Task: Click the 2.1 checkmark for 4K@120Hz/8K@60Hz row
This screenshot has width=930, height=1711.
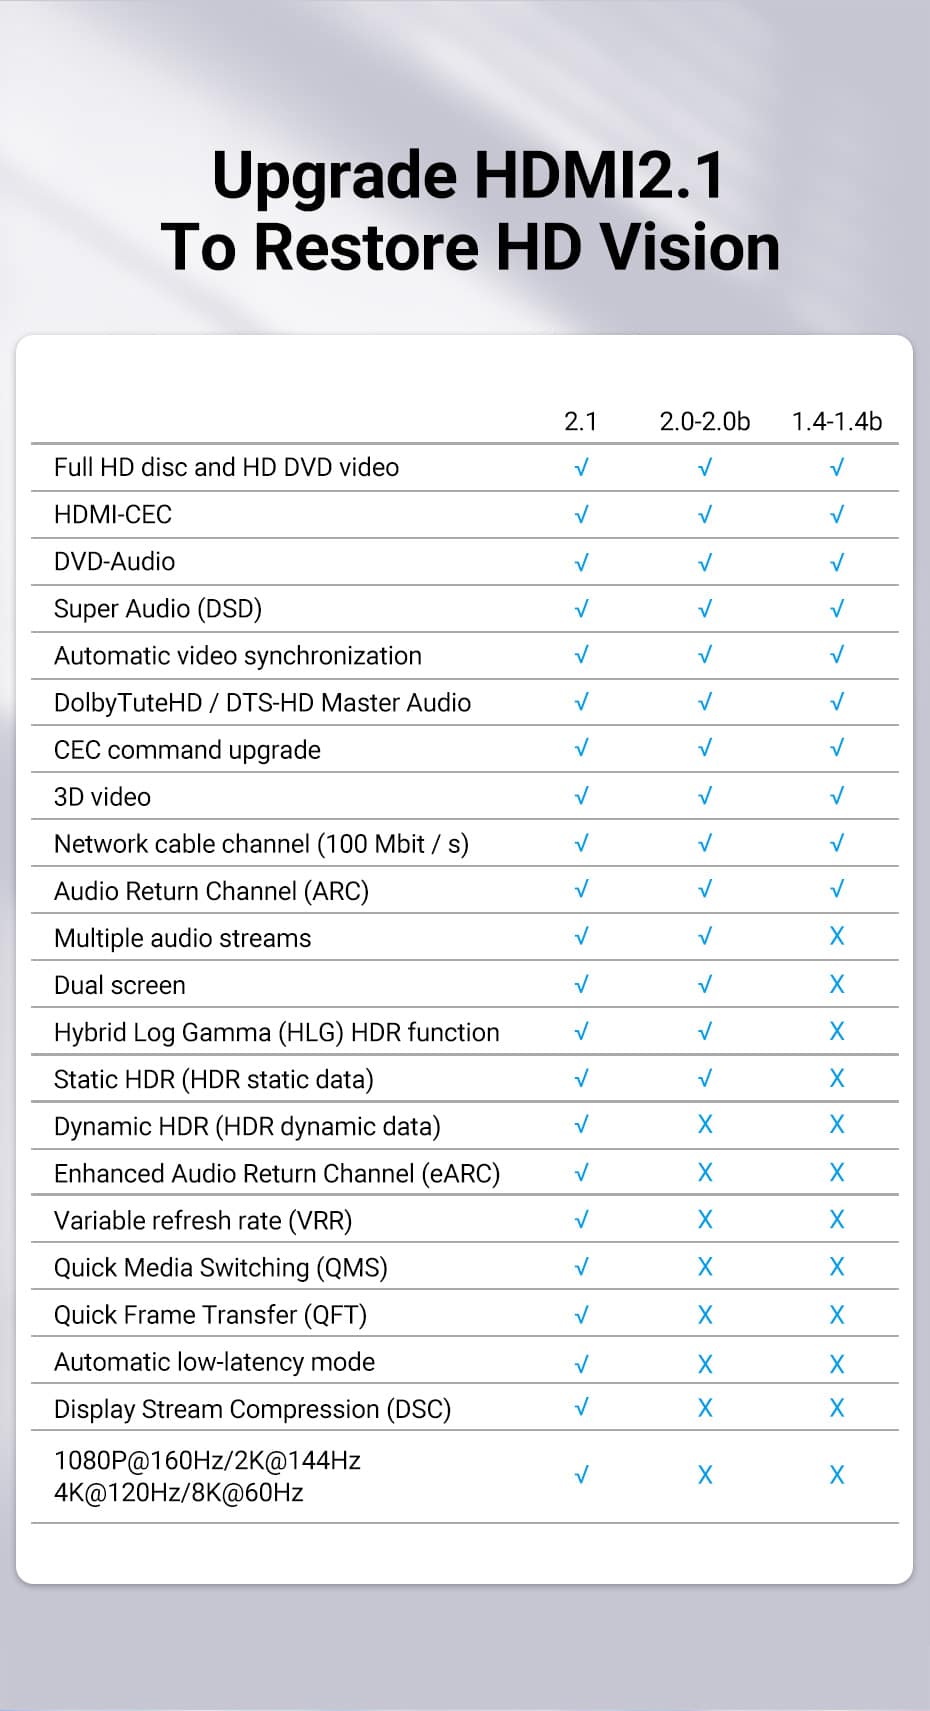Action: click(581, 1475)
